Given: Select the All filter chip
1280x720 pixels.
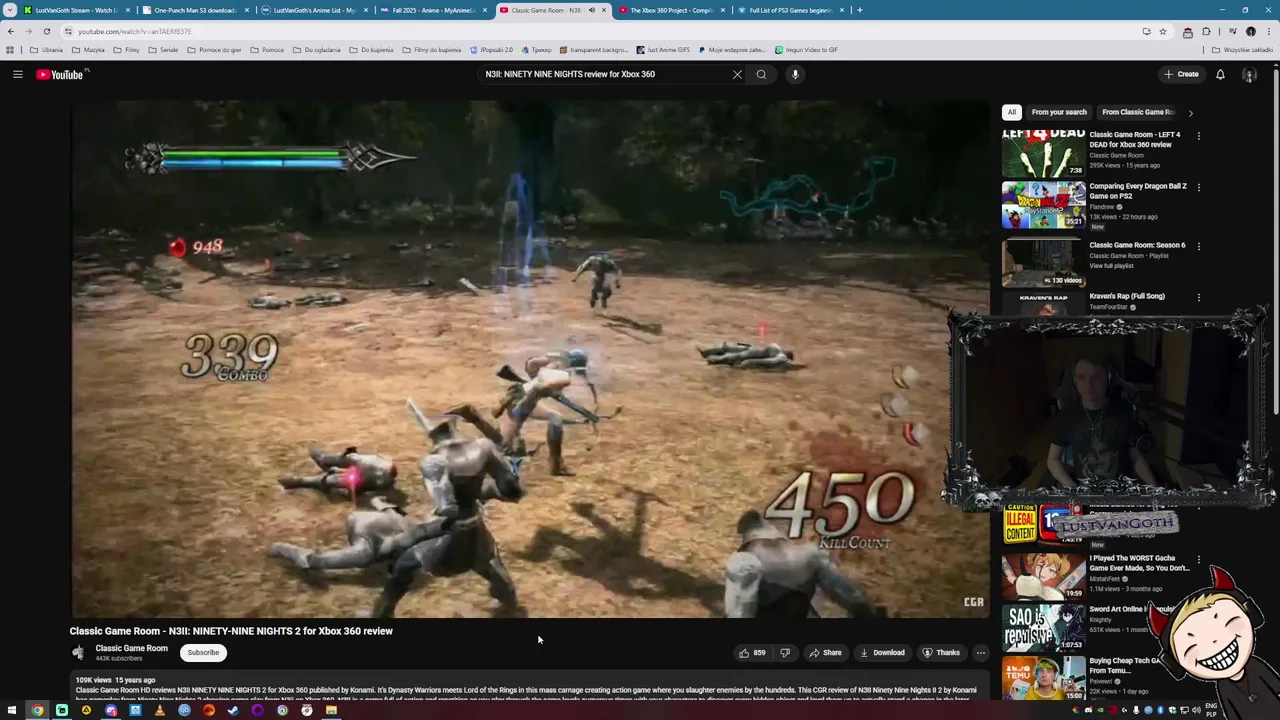Looking at the screenshot, I should (x=1012, y=112).
